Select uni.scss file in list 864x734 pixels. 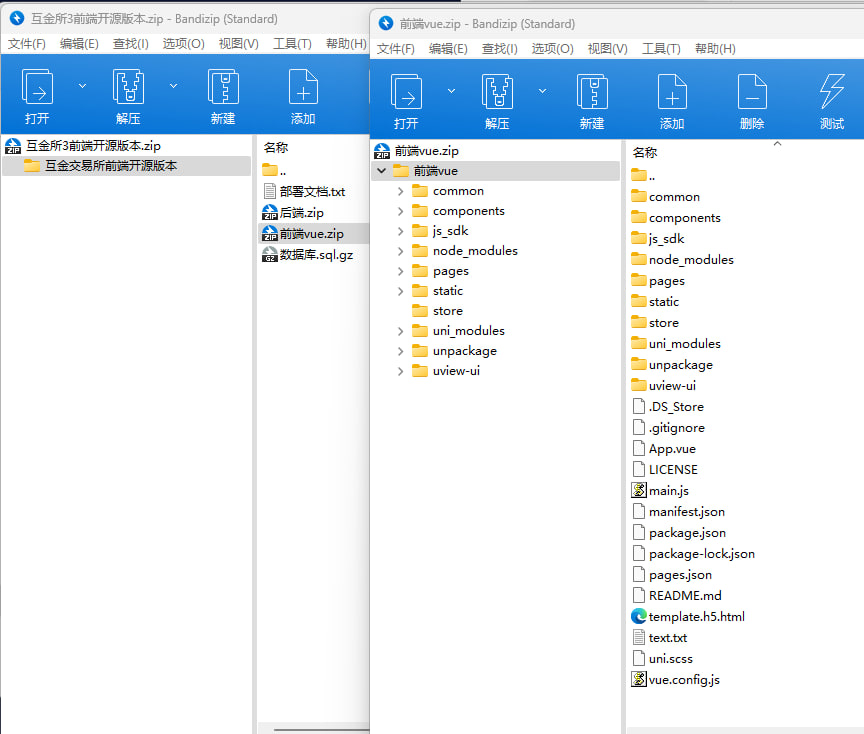(662, 659)
